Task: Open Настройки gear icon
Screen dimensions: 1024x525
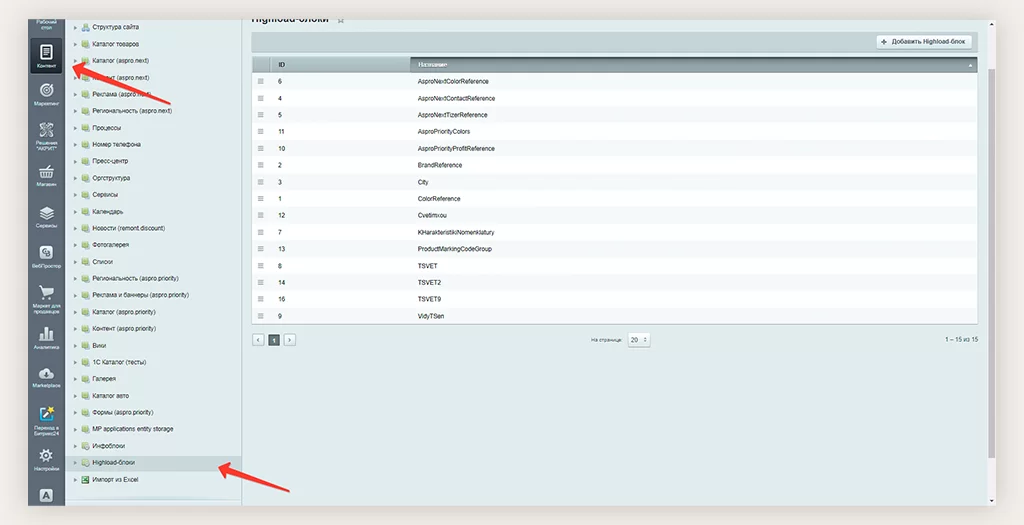Action: pos(46,459)
